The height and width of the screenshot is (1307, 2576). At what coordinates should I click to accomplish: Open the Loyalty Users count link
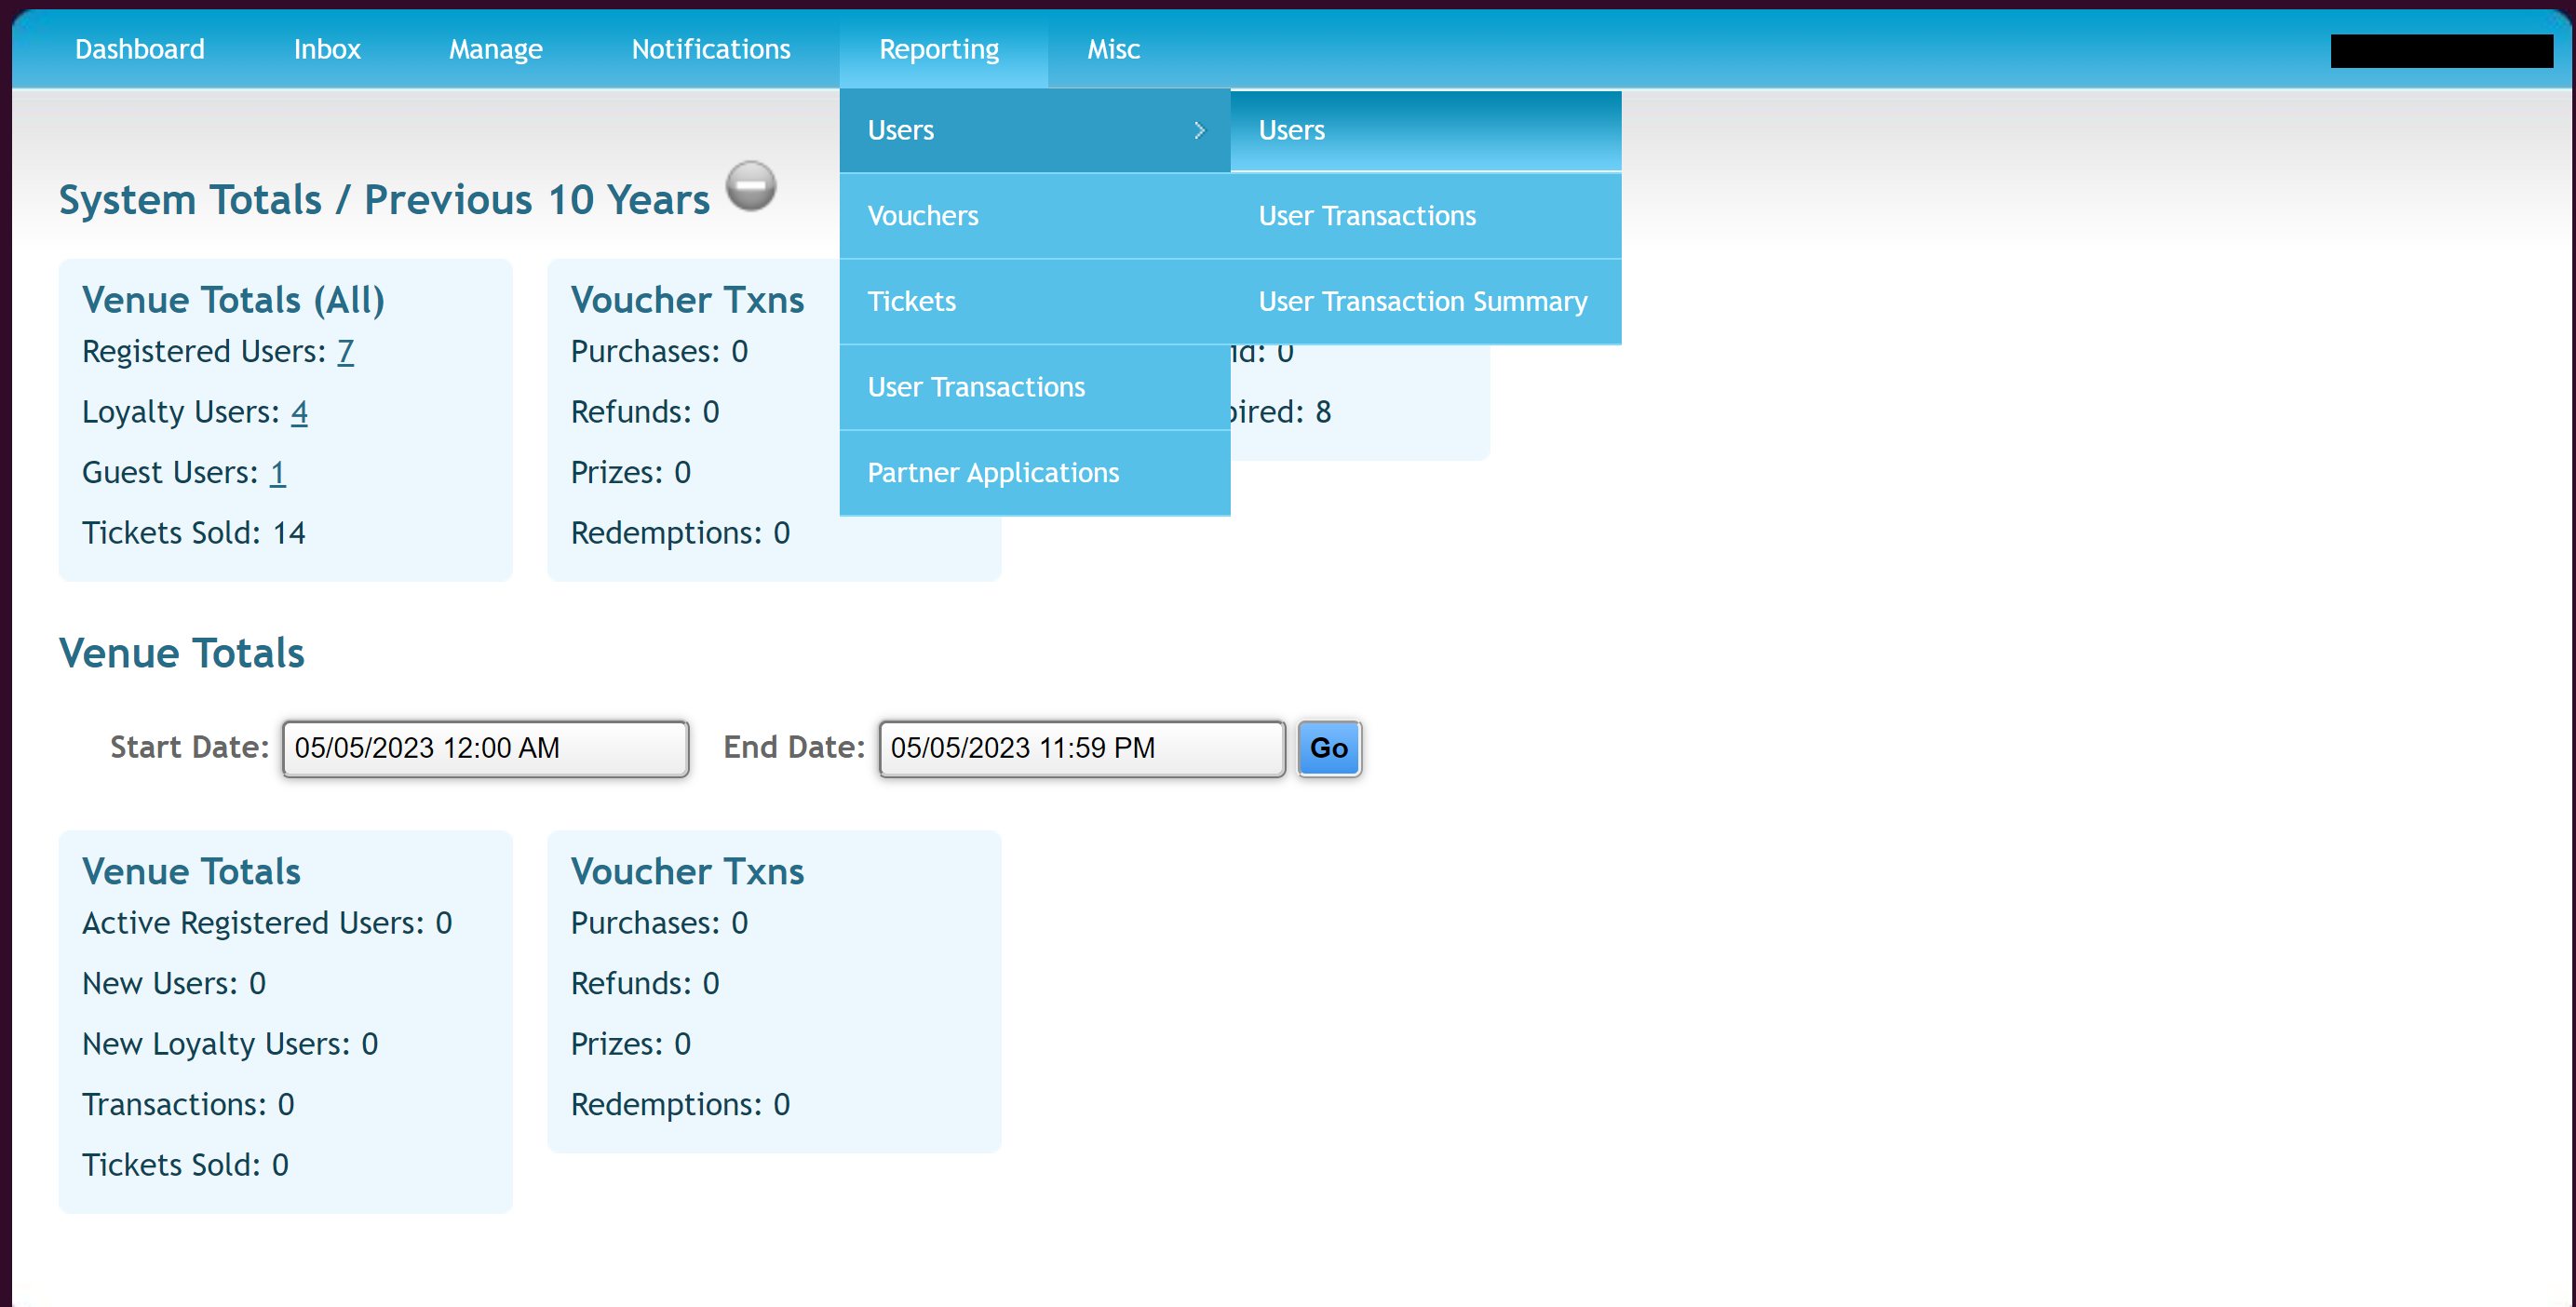click(299, 412)
